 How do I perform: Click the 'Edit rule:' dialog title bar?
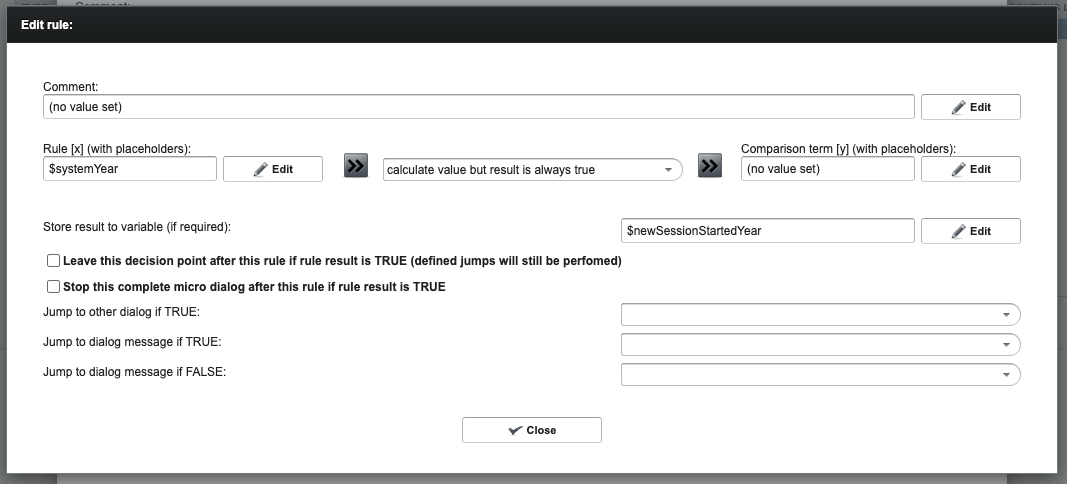click(532, 25)
